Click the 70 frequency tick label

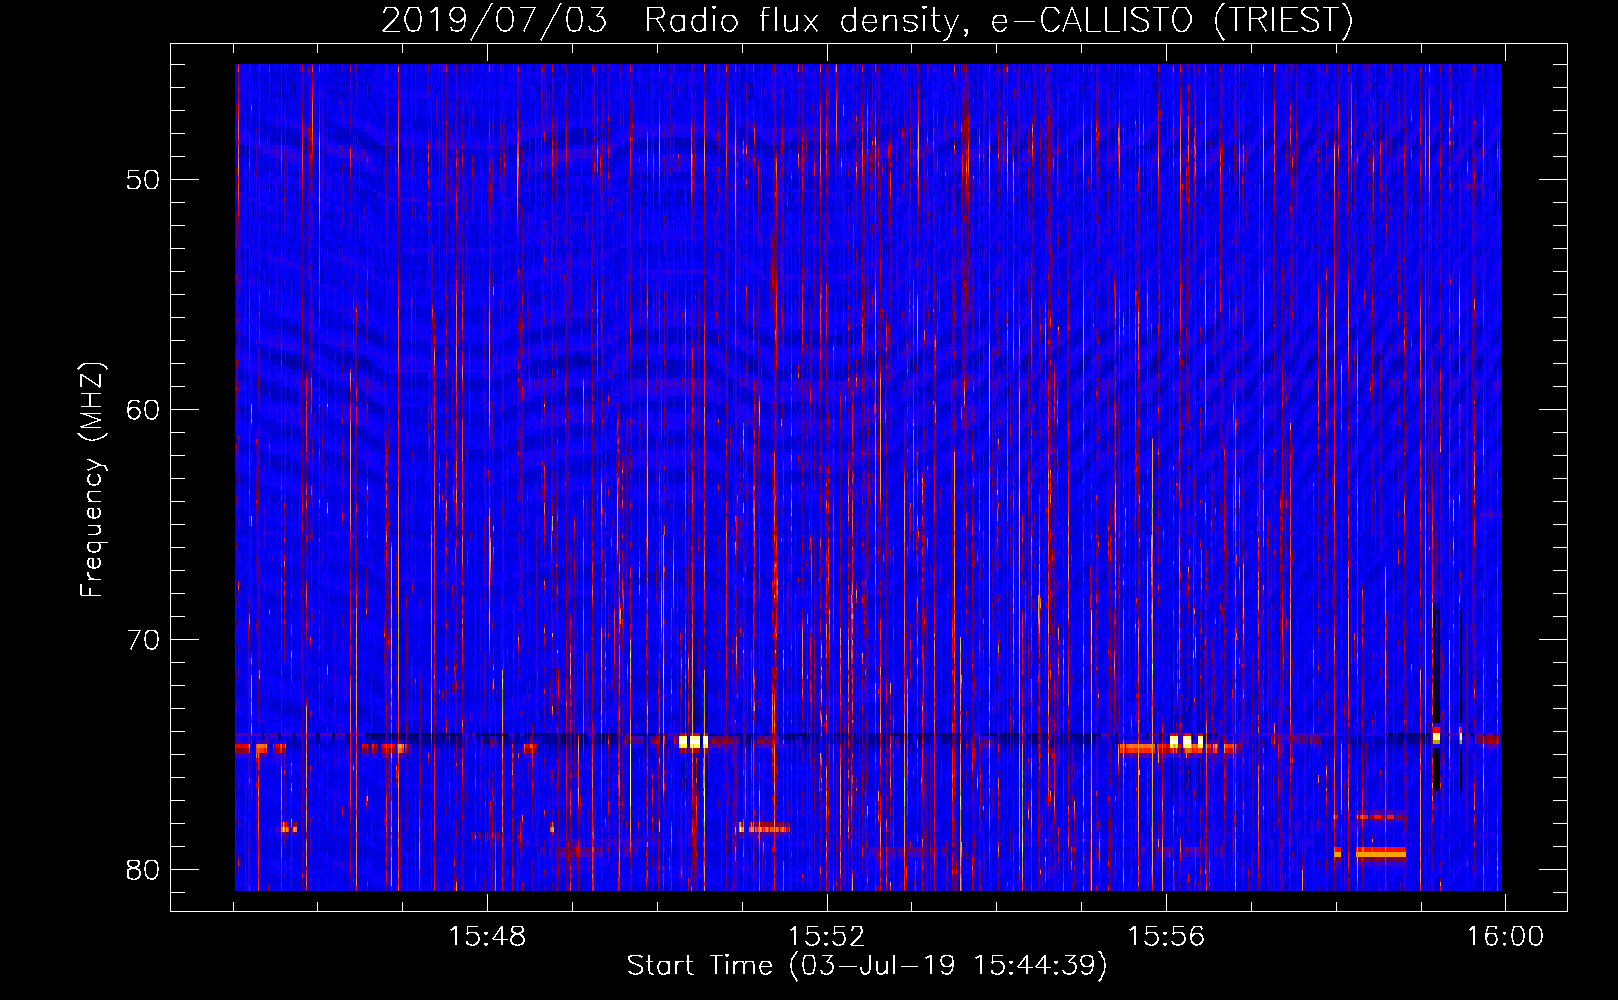[144, 640]
